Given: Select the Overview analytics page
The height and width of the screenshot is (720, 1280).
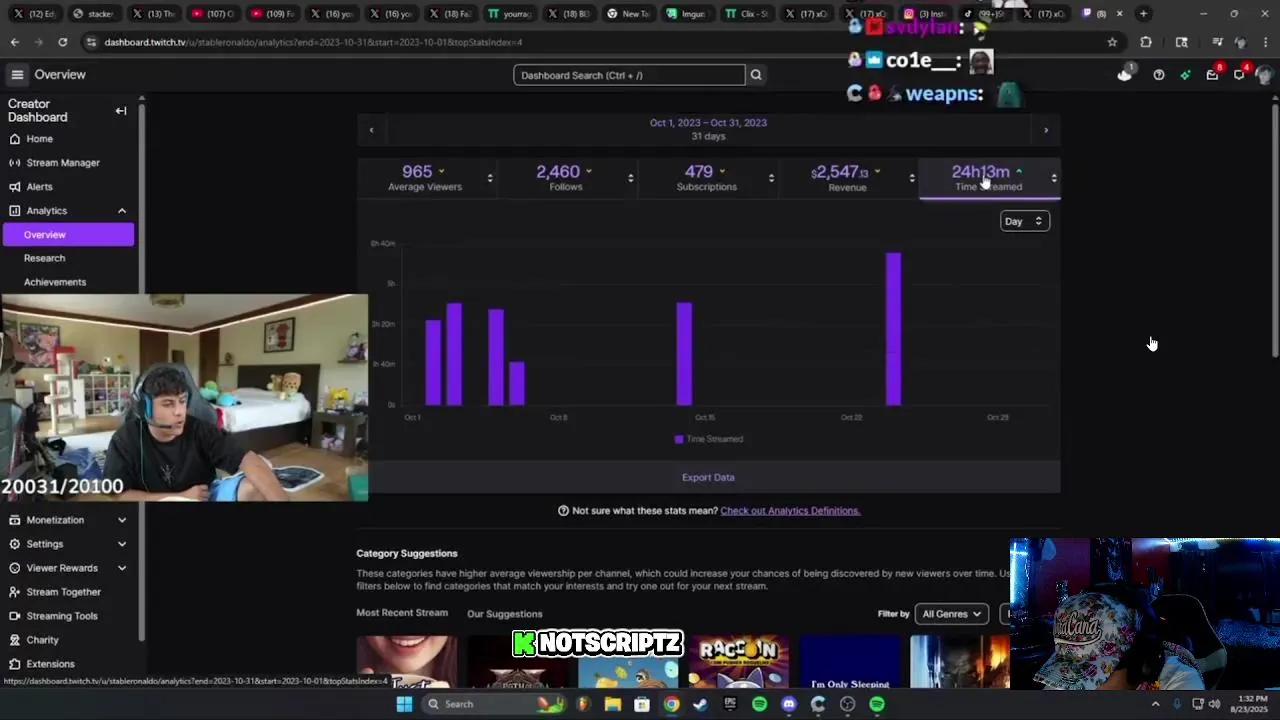Looking at the screenshot, I should click(x=68, y=234).
